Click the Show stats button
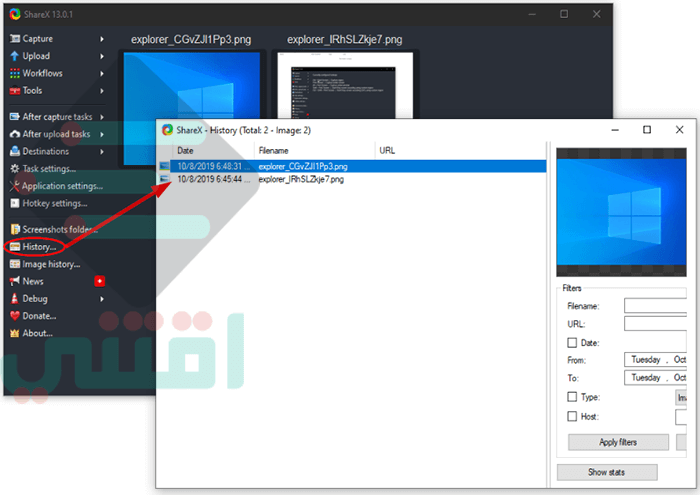The width and height of the screenshot is (700, 495). 607,472
